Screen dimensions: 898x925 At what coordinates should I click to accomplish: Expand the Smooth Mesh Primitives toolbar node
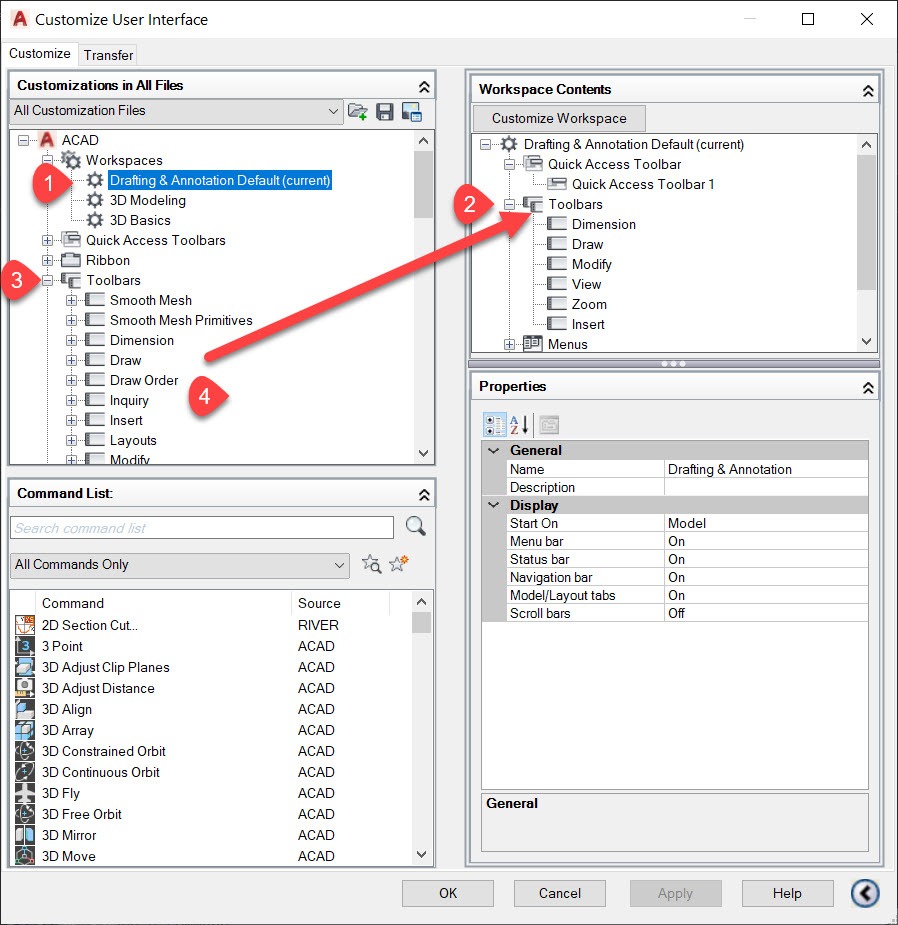coord(71,320)
